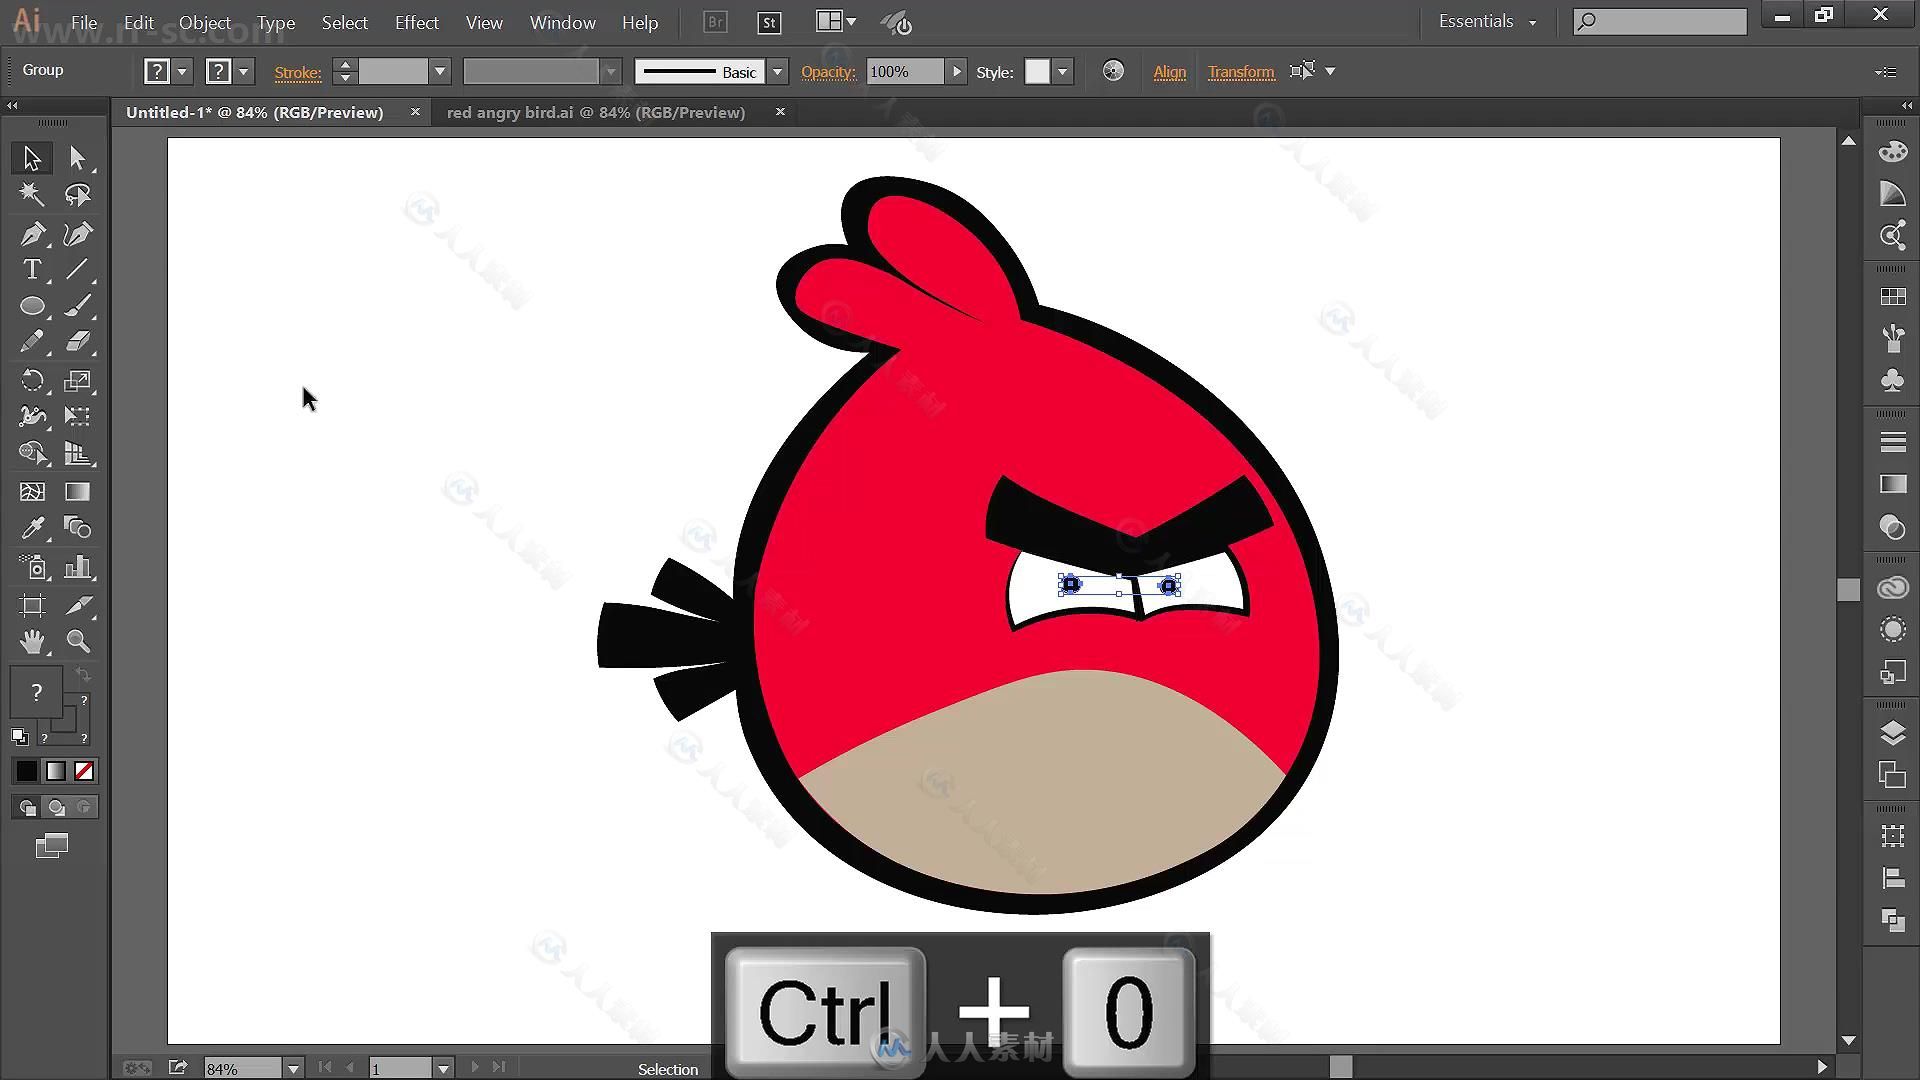The width and height of the screenshot is (1920, 1080).
Task: Select the Rotate tool
Action: pyautogui.click(x=32, y=381)
